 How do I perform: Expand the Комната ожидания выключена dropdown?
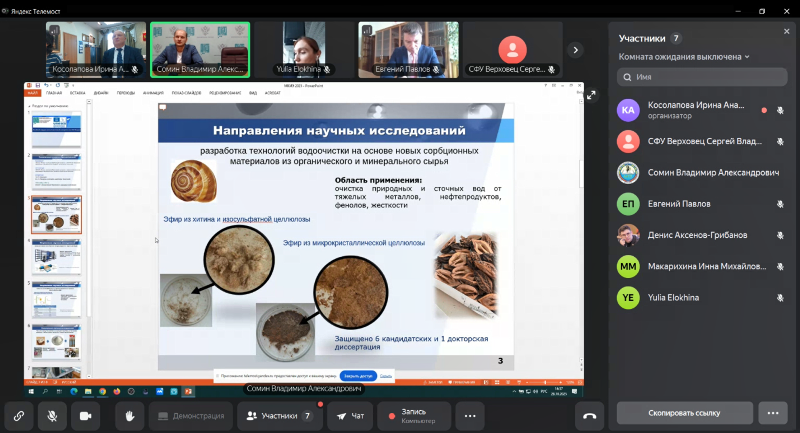(x=684, y=57)
